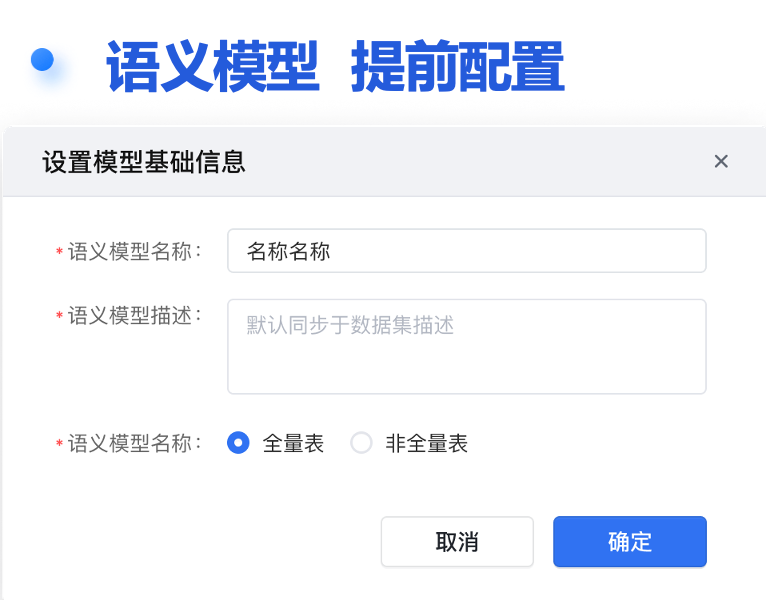
Task: Click the 语义模型 提前配置 page heading
Action: [335, 67]
